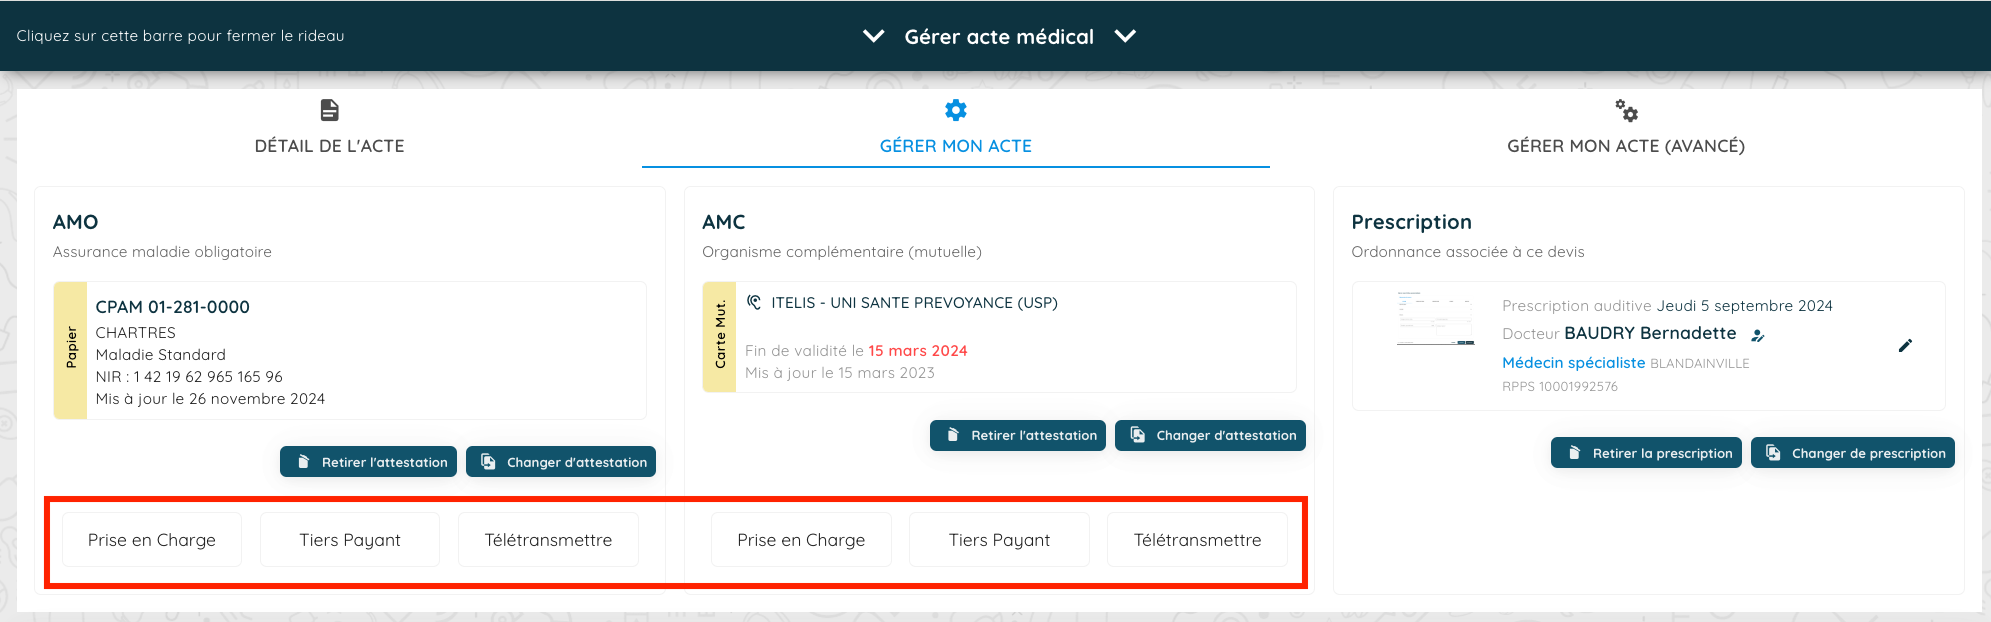The image size is (1991, 622).
Task: Toggle AMO Tiers Payant option
Action: coord(350,540)
